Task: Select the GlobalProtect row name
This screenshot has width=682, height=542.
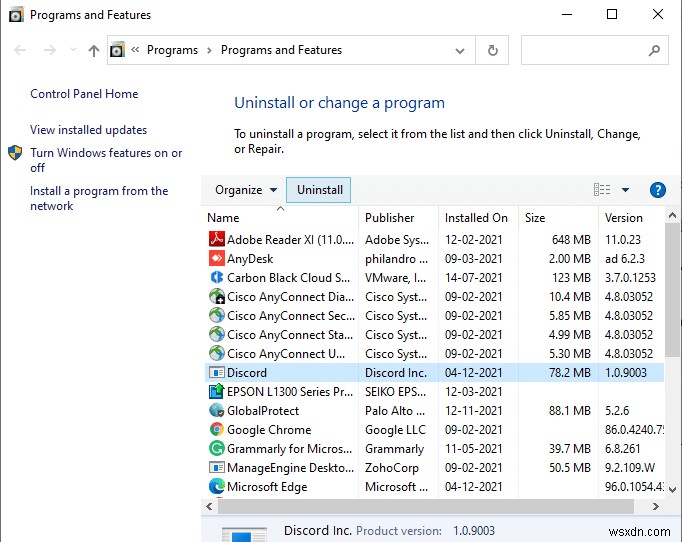Action: click(263, 411)
